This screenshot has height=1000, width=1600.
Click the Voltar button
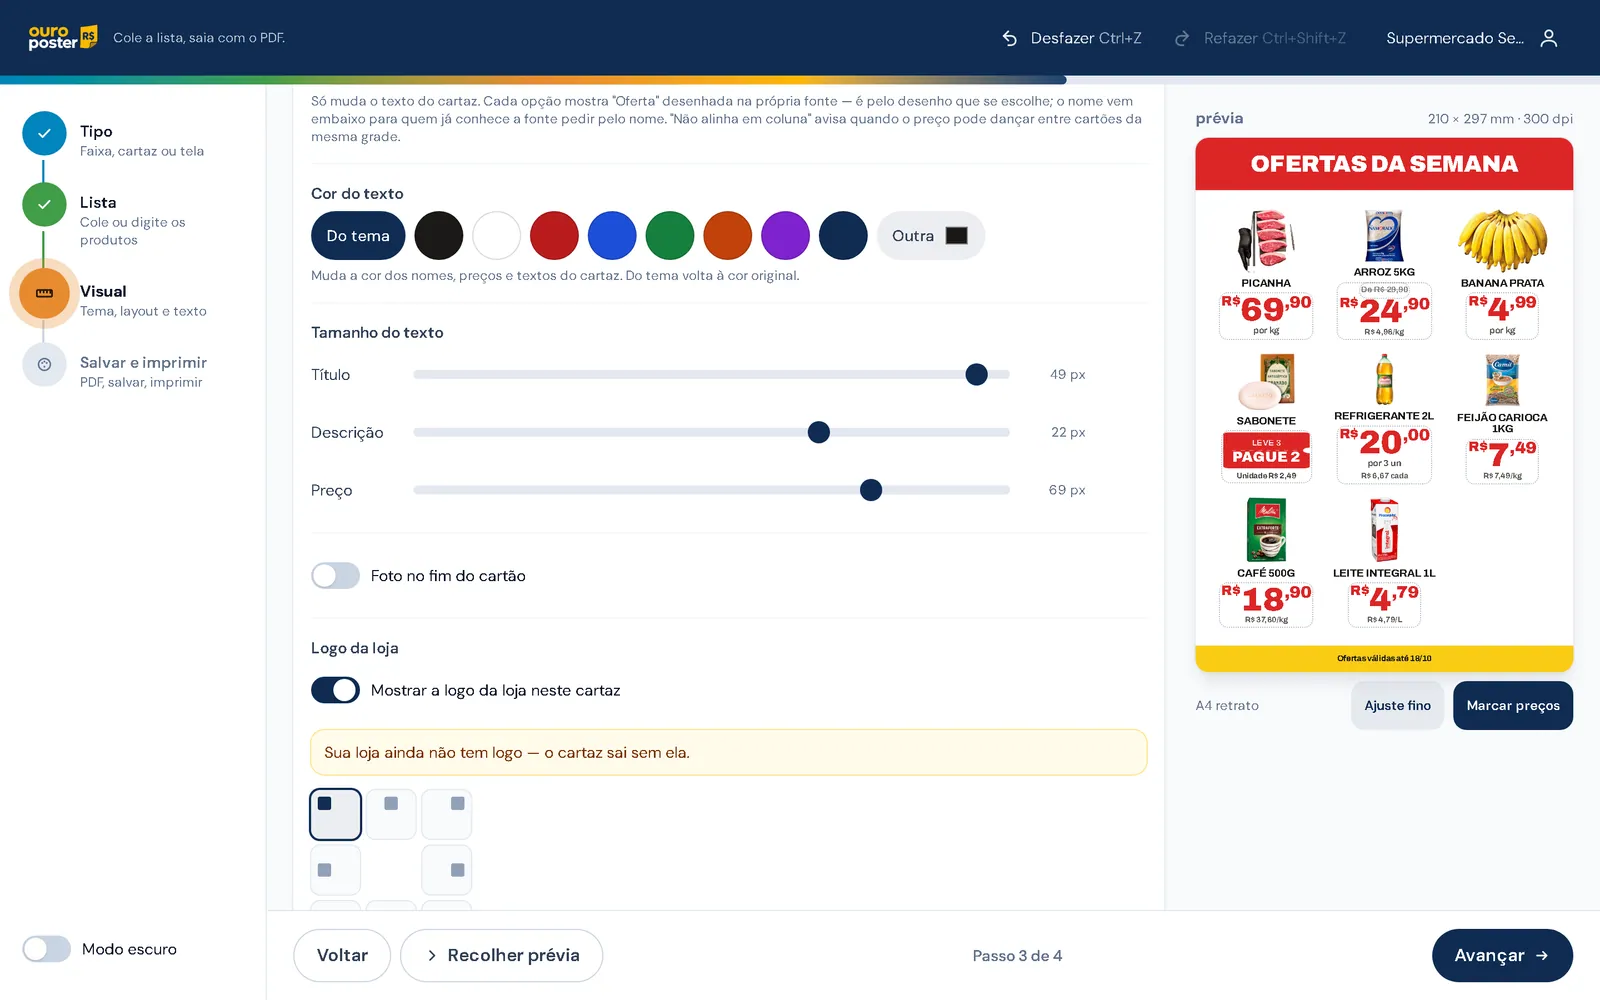342,956
